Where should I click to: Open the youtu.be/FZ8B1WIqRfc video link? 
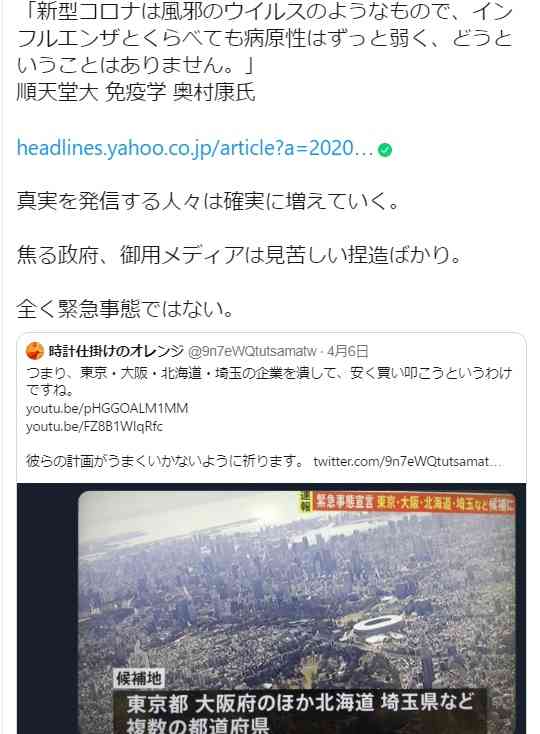click(94, 426)
